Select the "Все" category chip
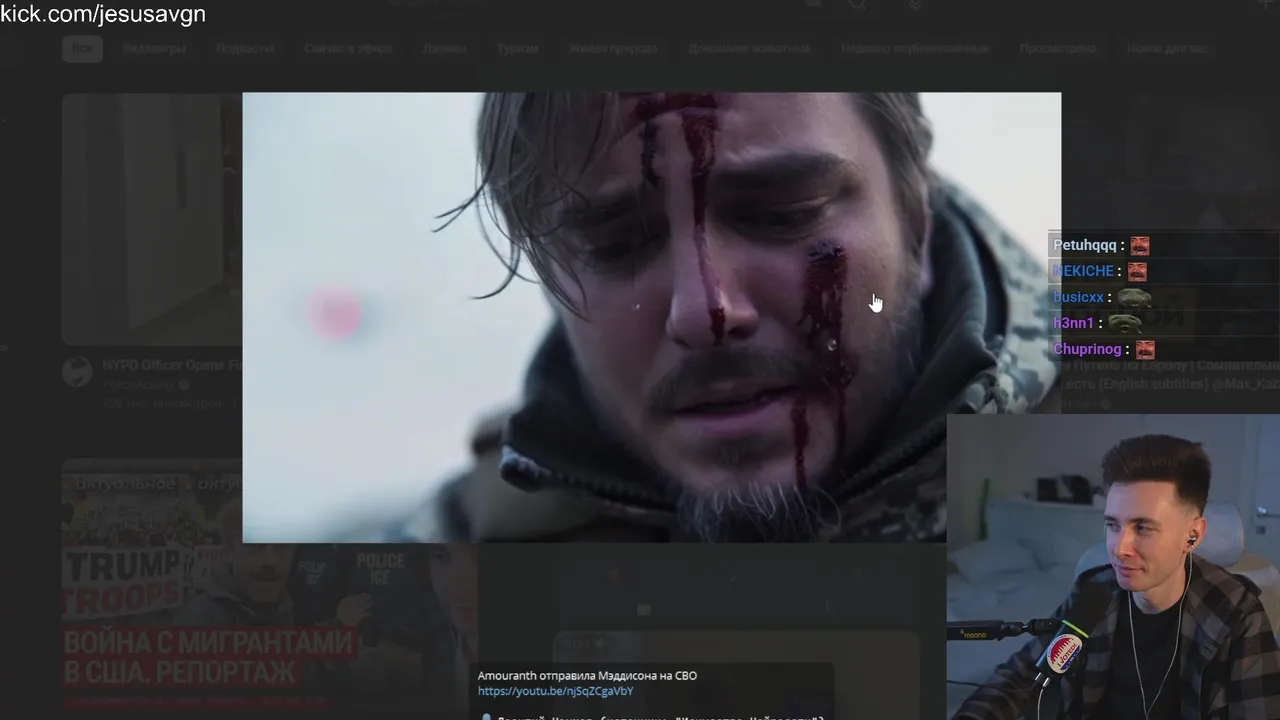Viewport: 1280px width, 720px height. (x=82, y=48)
